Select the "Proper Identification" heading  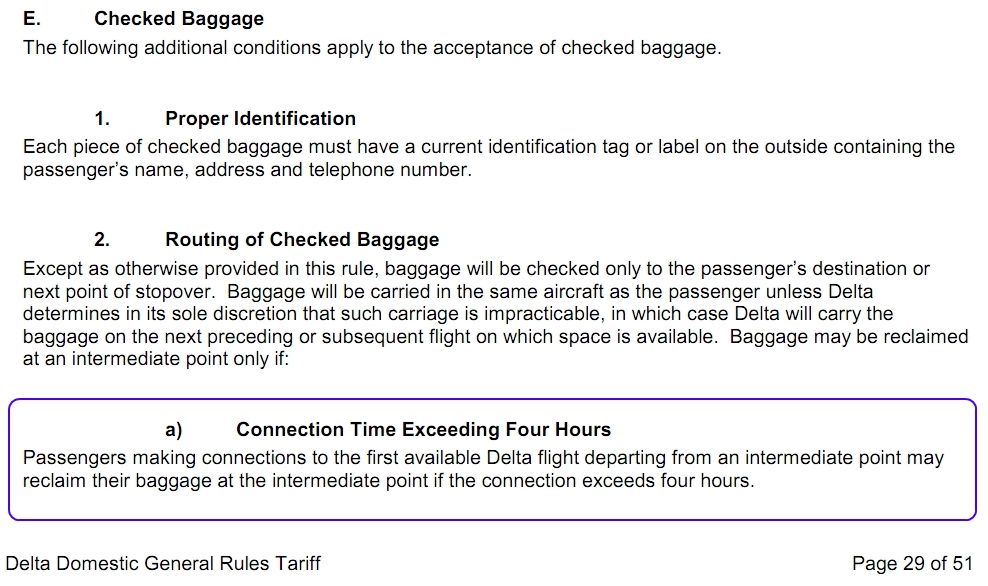[x=260, y=119]
